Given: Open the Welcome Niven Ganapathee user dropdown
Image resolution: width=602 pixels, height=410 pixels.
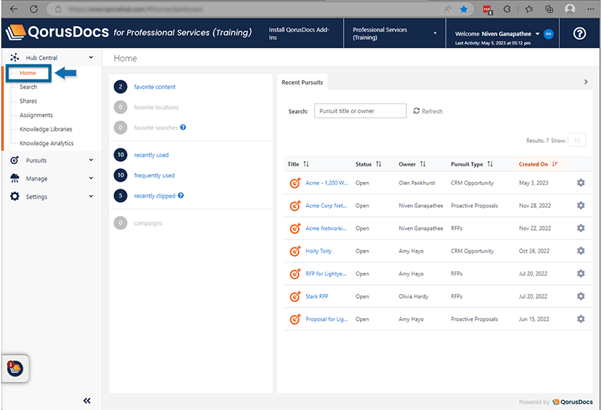Looking at the screenshot, I should tap(537, 34).
